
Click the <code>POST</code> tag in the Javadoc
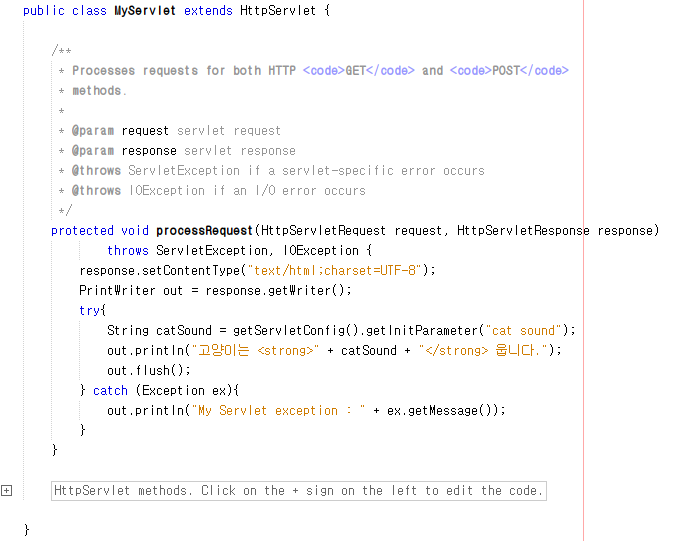coord(509,70)
